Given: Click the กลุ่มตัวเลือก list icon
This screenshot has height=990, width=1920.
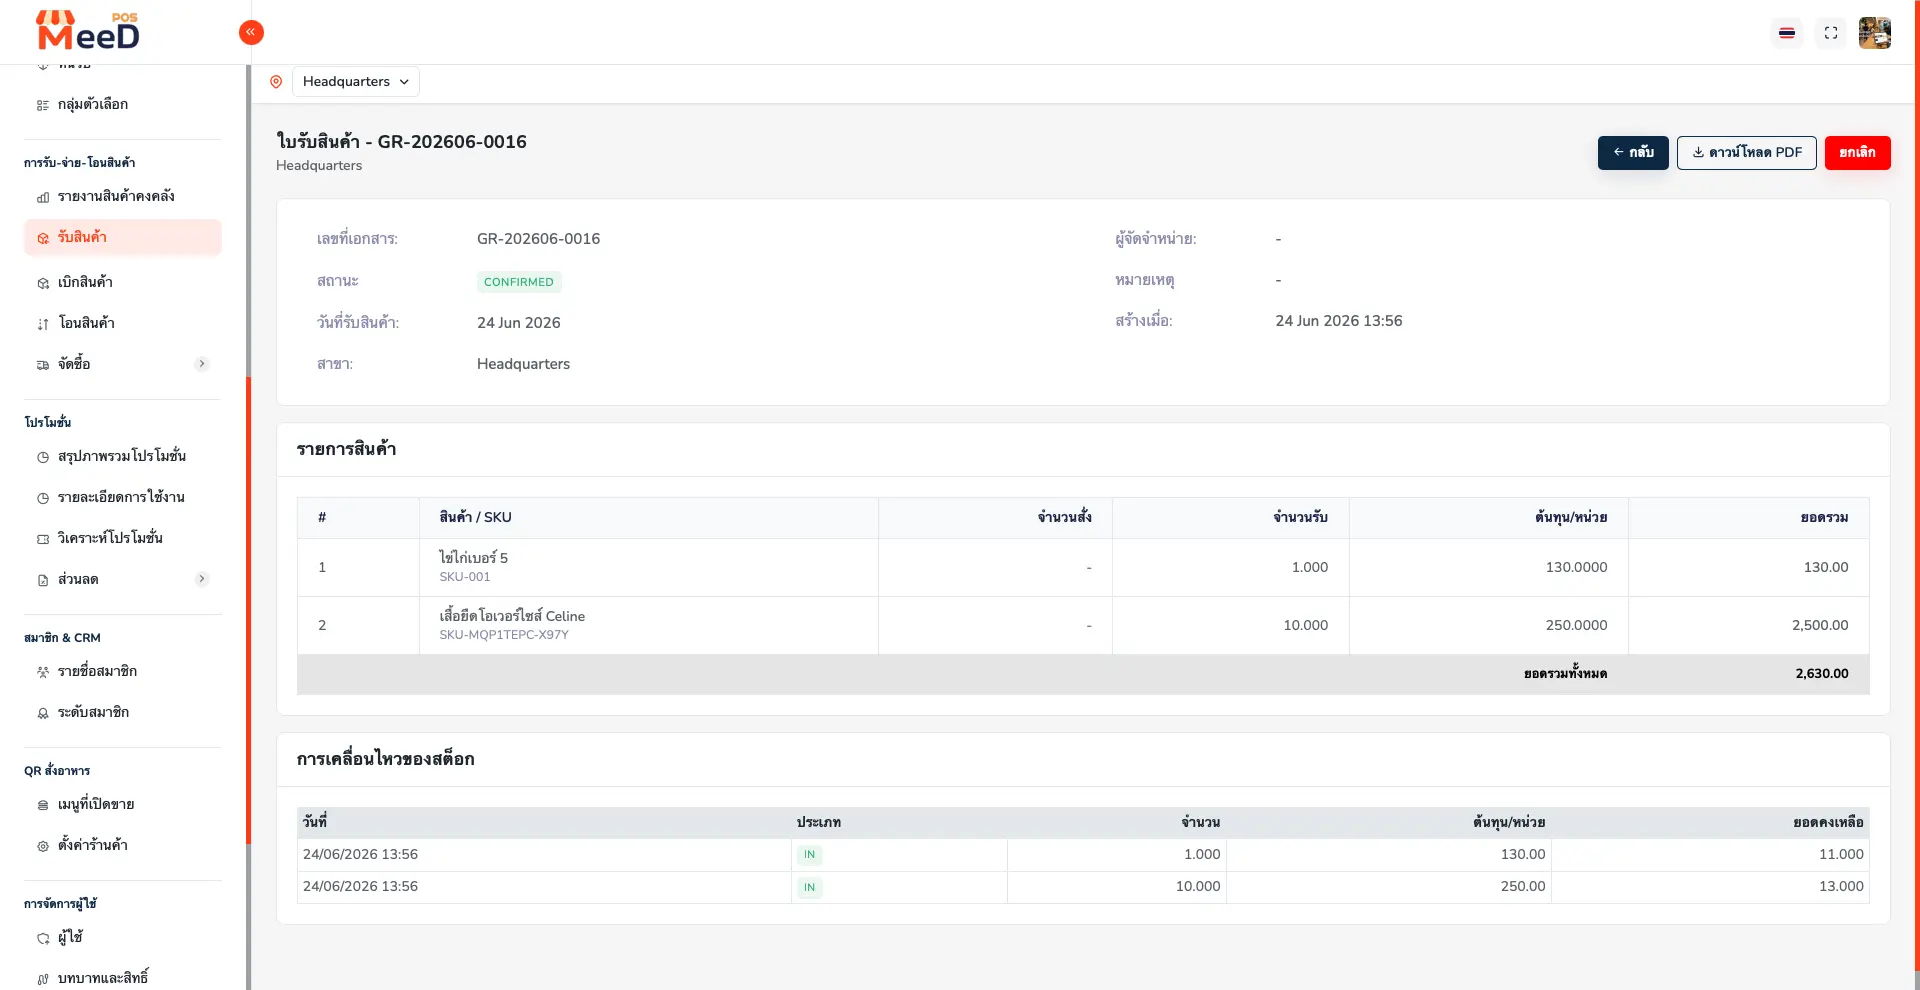Looking at the screenshot, I should [x=43, y=105].
